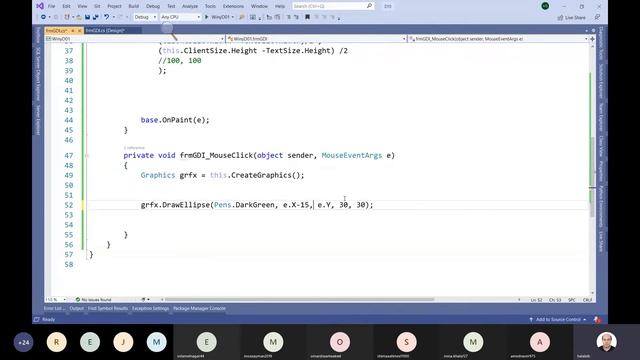The image size is (640, 360).
Task: Click the feedback icon beside Live Share
Action: pyautogui.click(x=597, y=17)
